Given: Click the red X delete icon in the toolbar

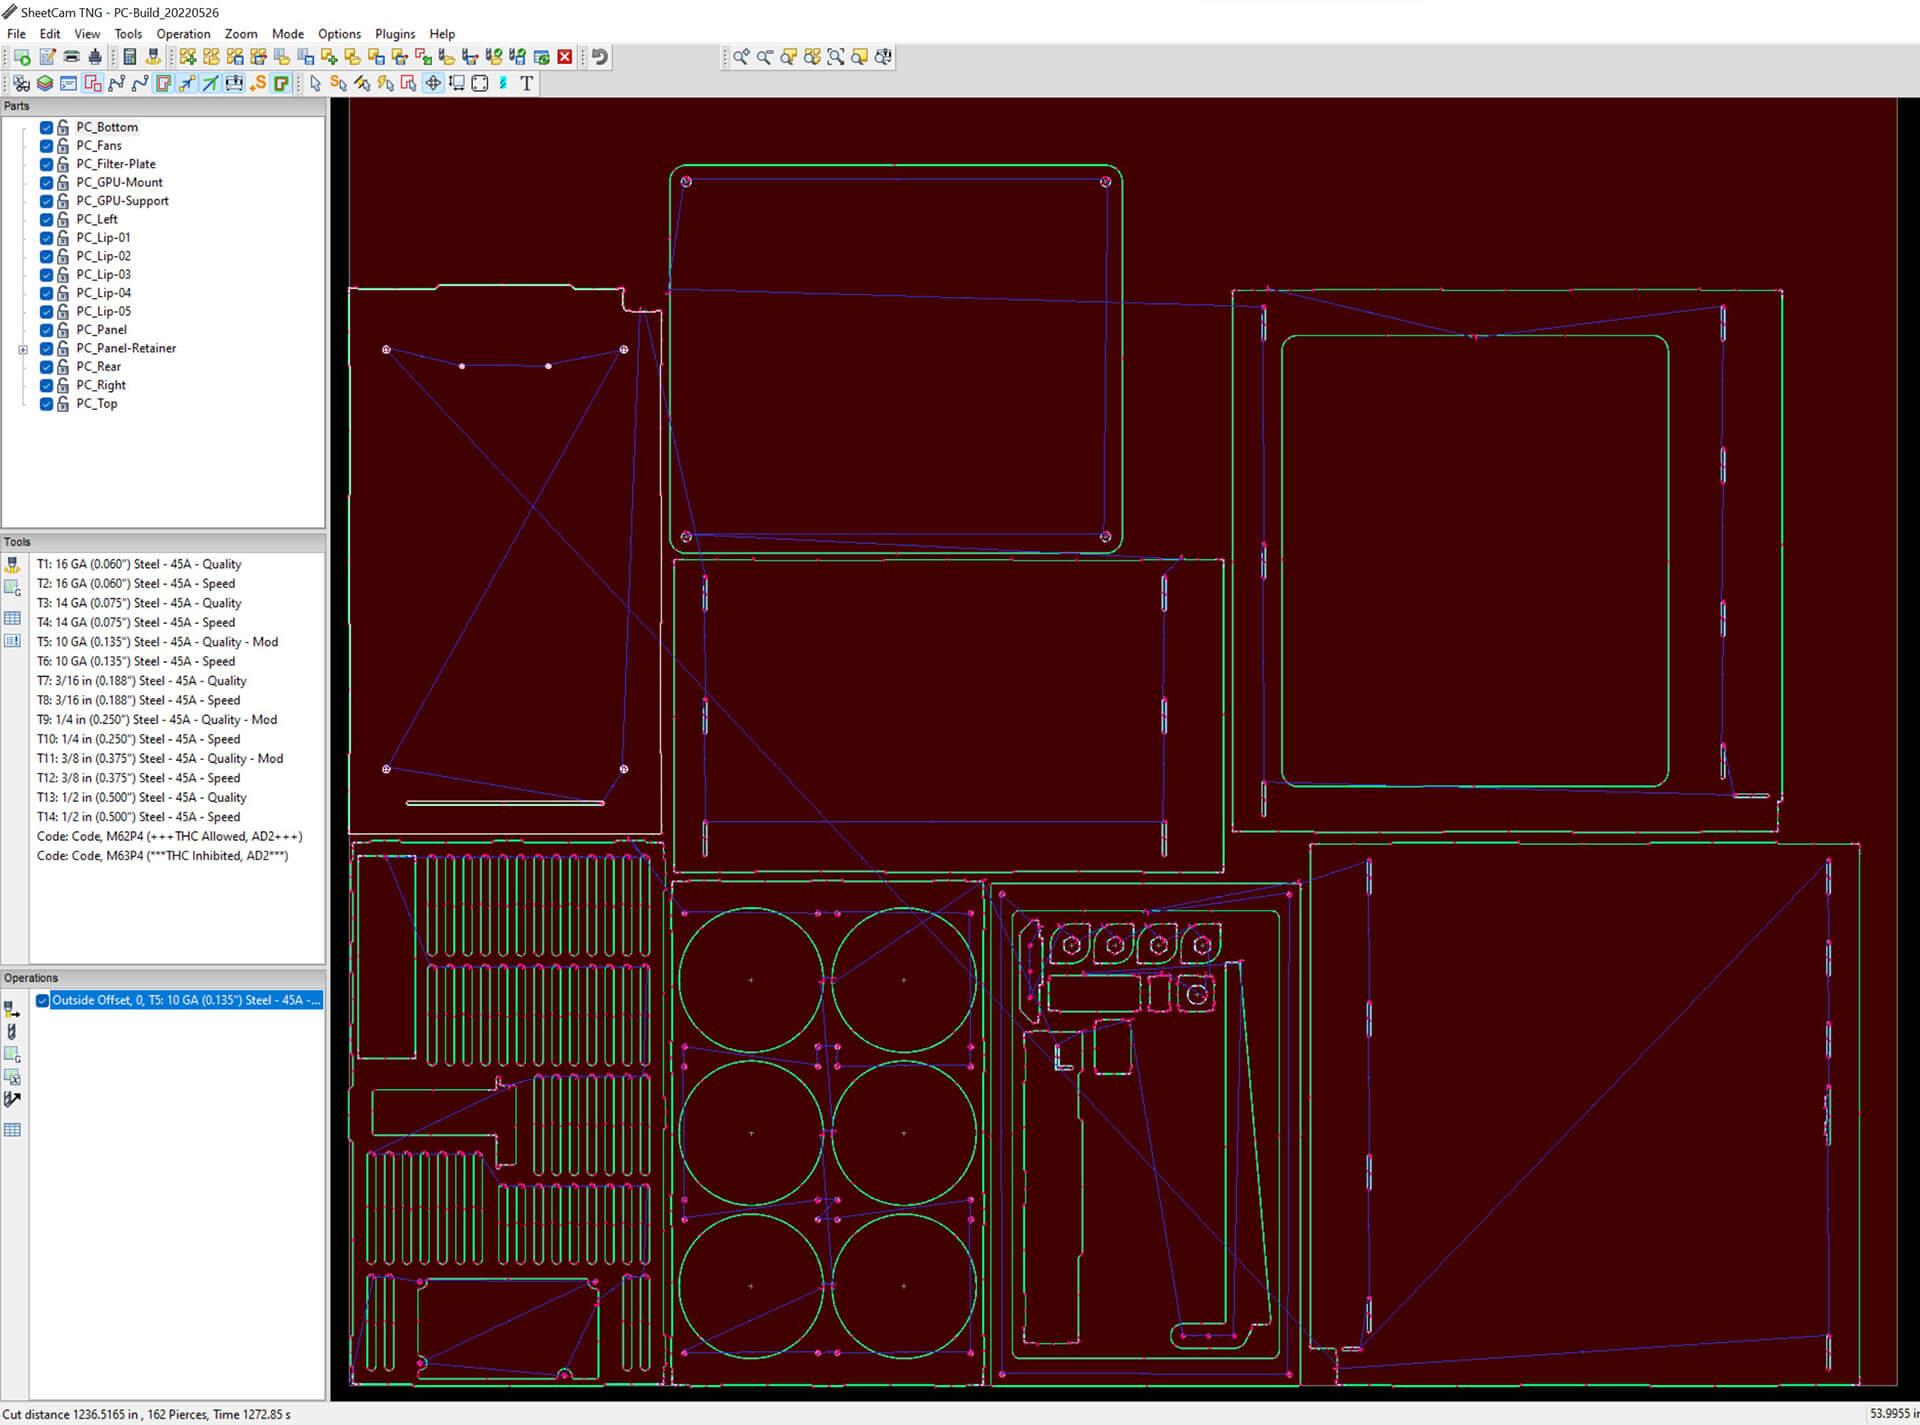Looking at the screenshot, I should click(564, 57).
